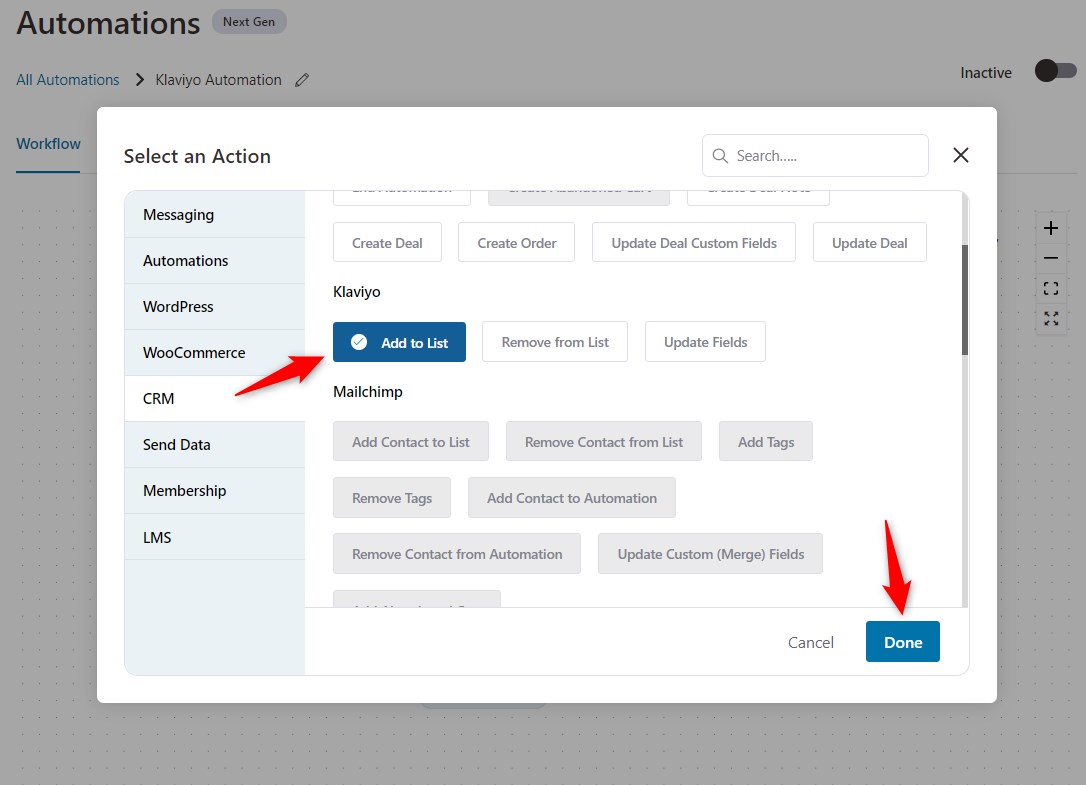Click the pencil icon to rename Klaviyo Automation
This screenshot has width=1086, height=785.
[302, 80]
